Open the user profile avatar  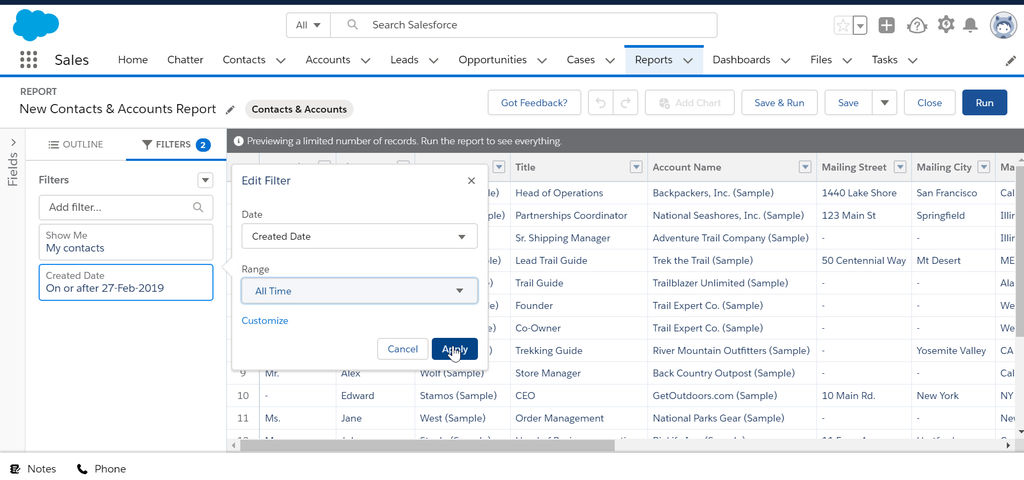click(1003, 25)
